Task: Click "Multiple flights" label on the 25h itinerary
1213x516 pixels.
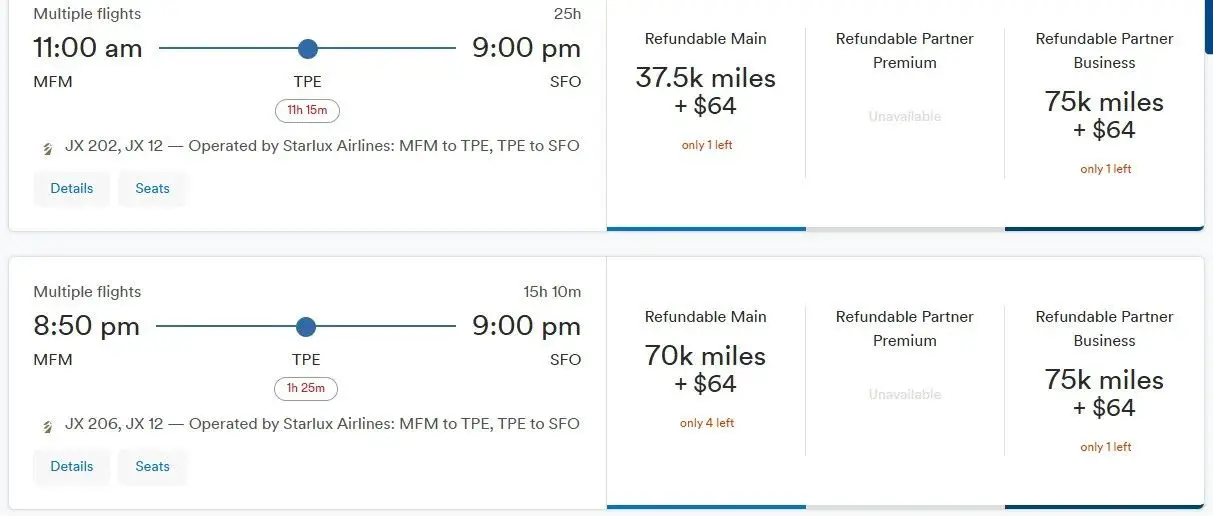Action: click(x=87, y=14)
